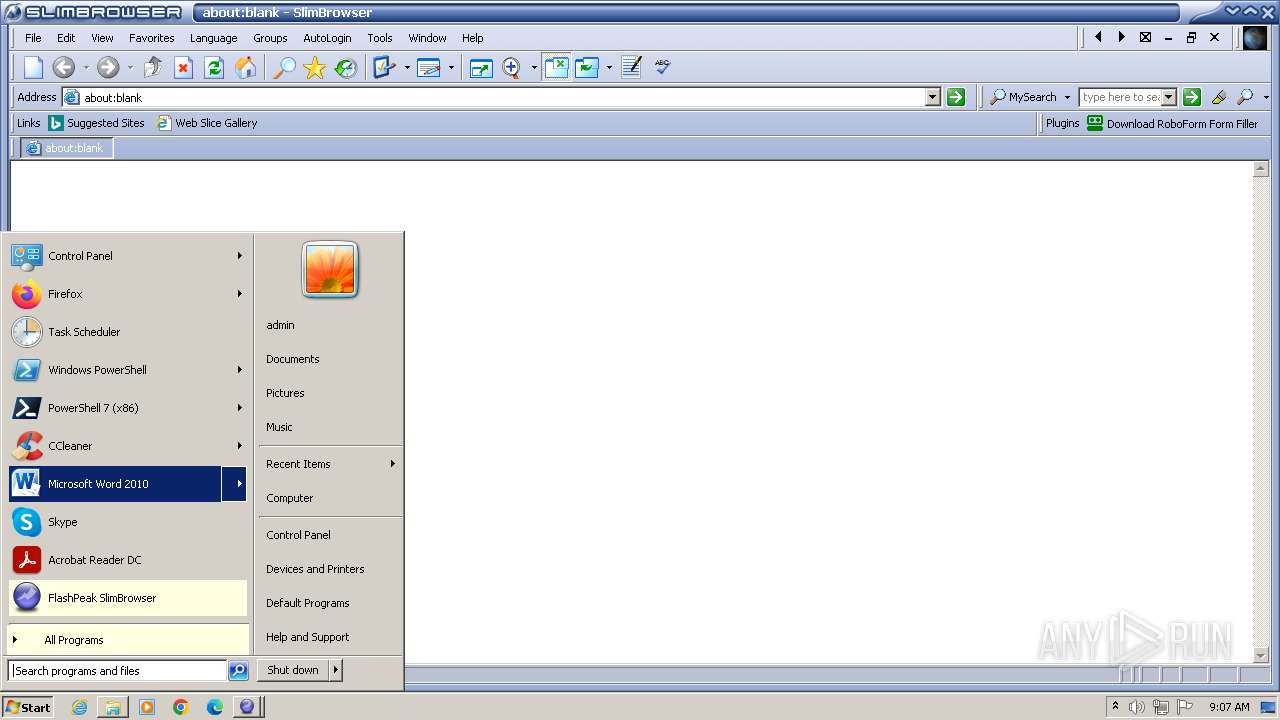
Task: Open Acrobat Reader DC from Start menu
Action: pyautogui.click(x=127, y=560)
